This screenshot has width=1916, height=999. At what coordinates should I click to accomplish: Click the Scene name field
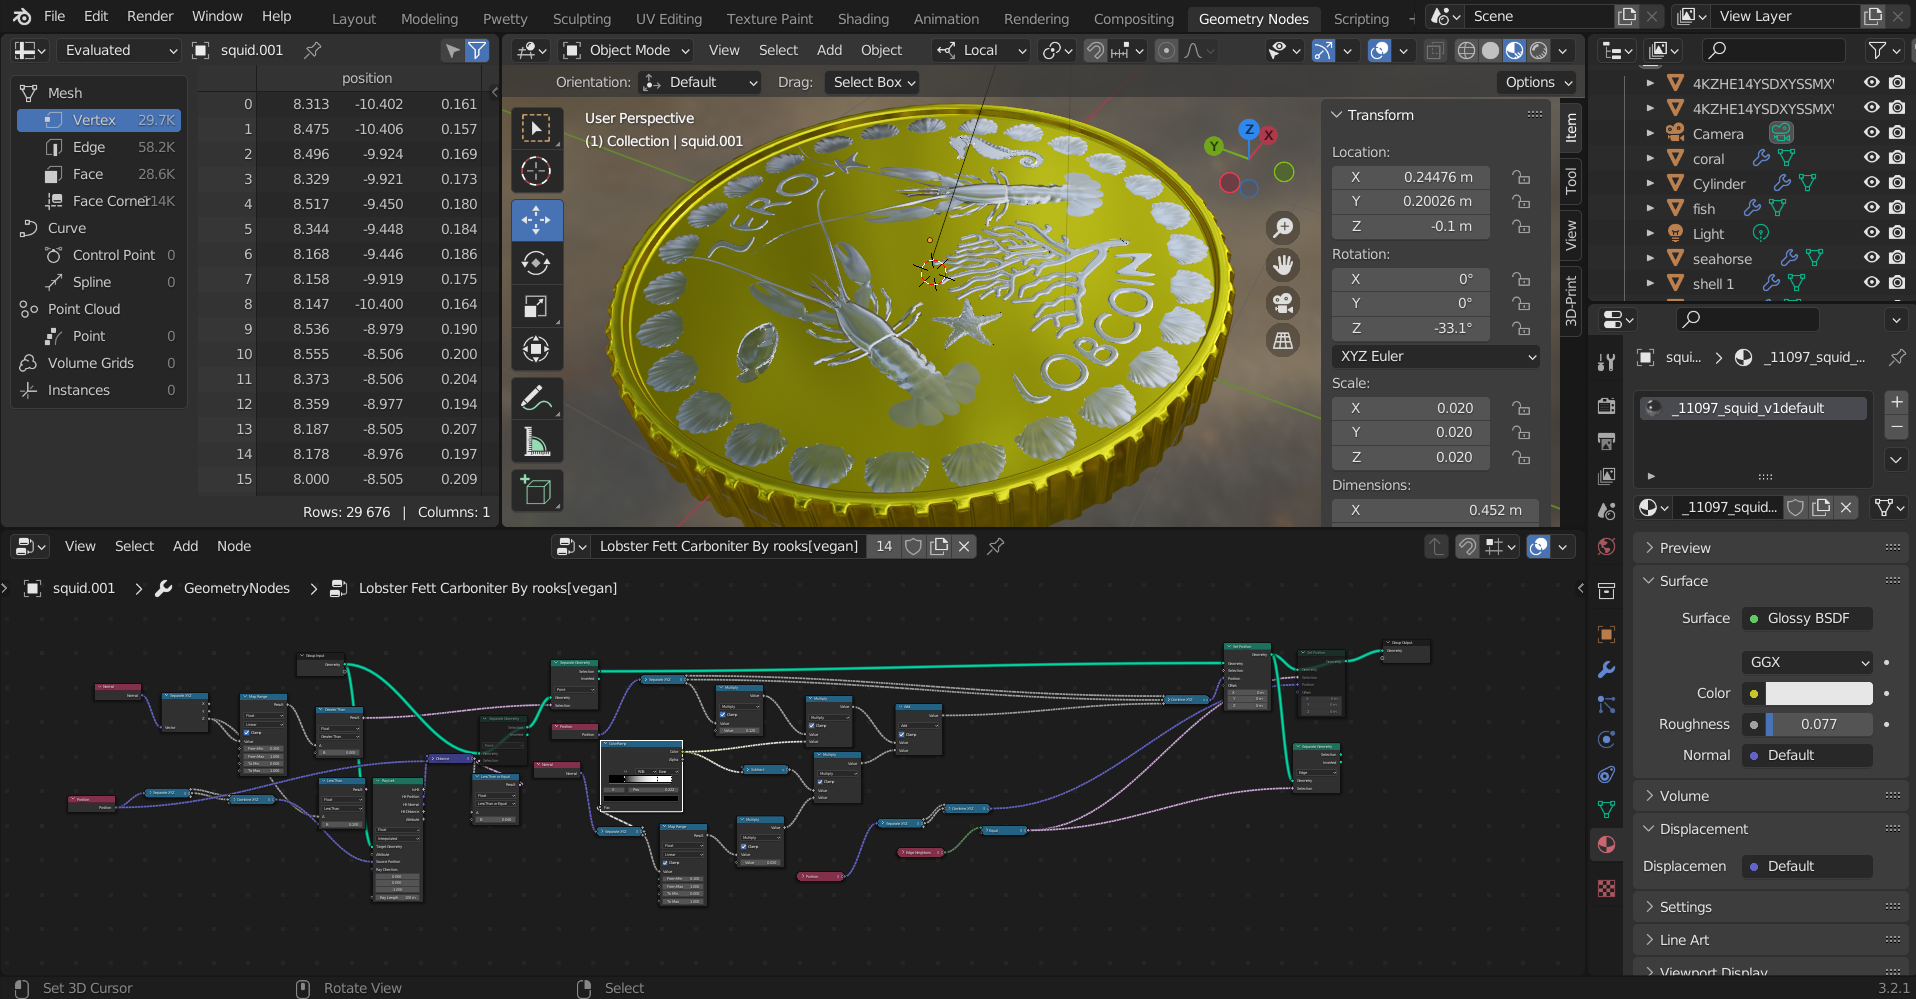point(1541,16)
